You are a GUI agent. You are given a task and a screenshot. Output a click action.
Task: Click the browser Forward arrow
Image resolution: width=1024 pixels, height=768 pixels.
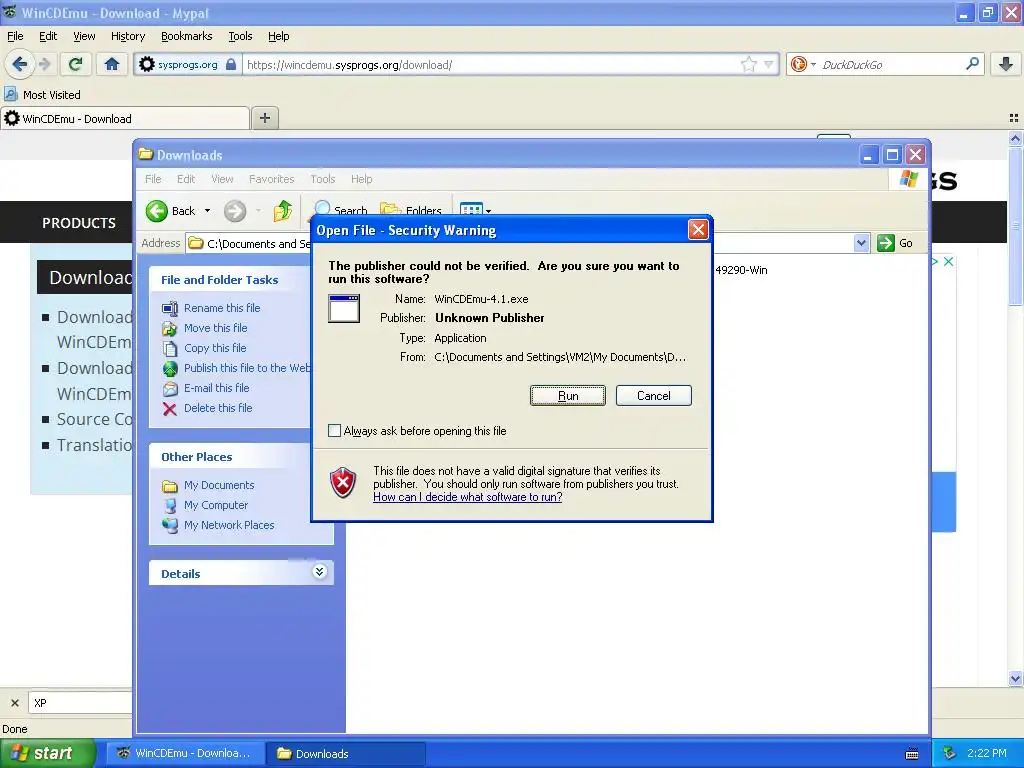click(x=44, y=64)
